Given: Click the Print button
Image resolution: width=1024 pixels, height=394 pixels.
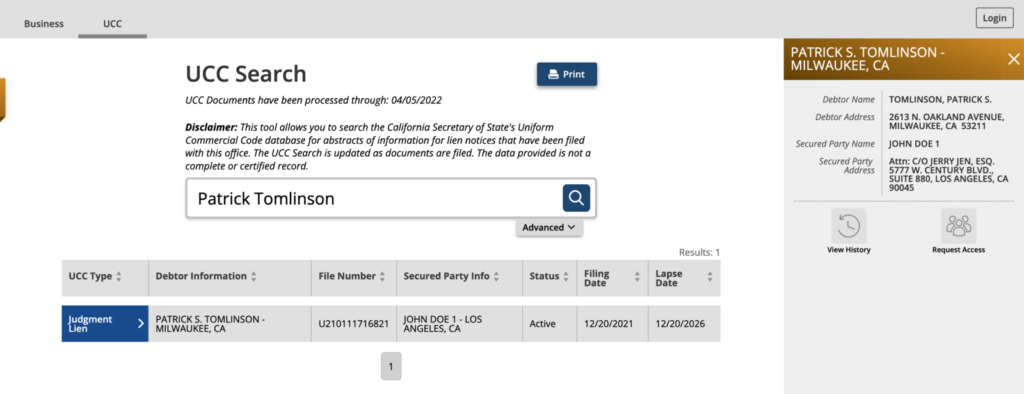Looking at the screenshot, I should pos(567,74).
